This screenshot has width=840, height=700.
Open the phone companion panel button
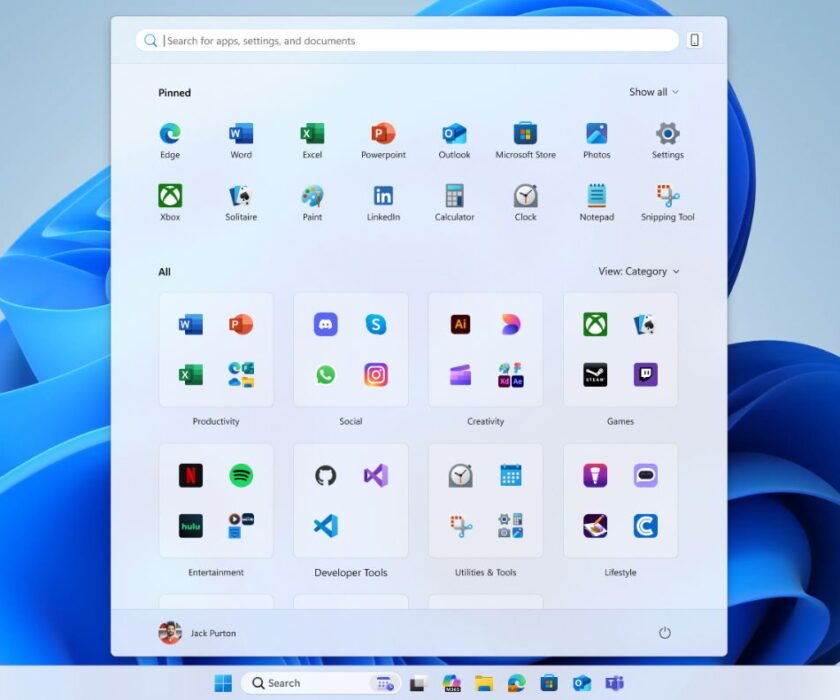(x=694, y=40)
